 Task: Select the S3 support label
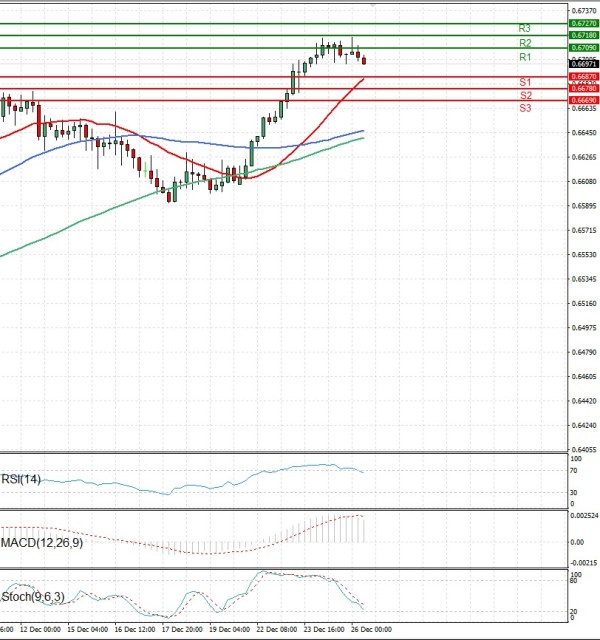(x=524, y=107)
